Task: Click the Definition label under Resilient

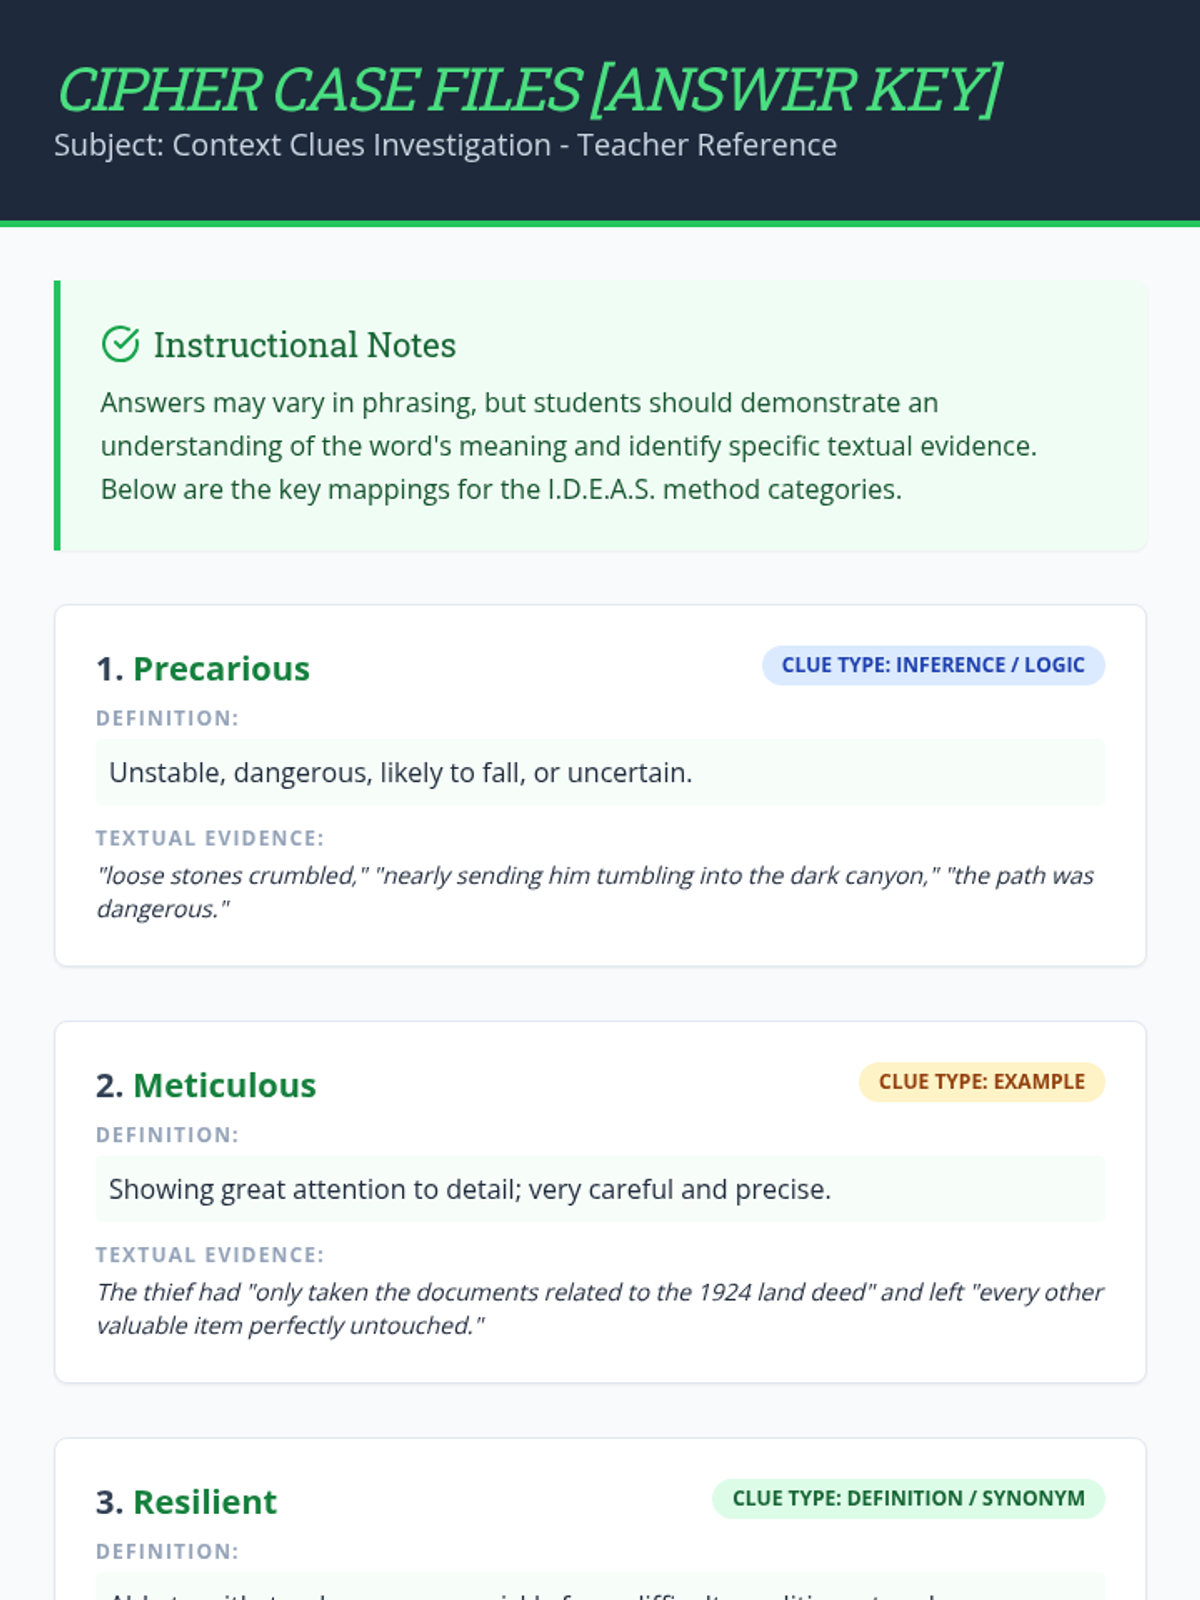Action: (167, 1552)
